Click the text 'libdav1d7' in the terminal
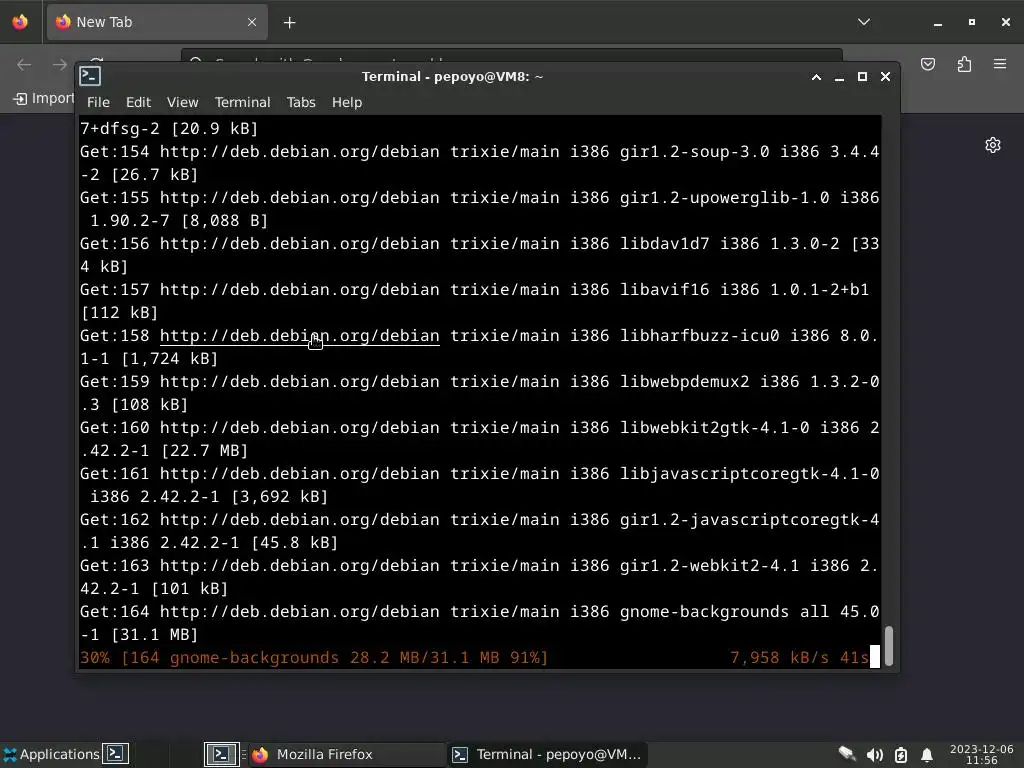 pos(664,244)
